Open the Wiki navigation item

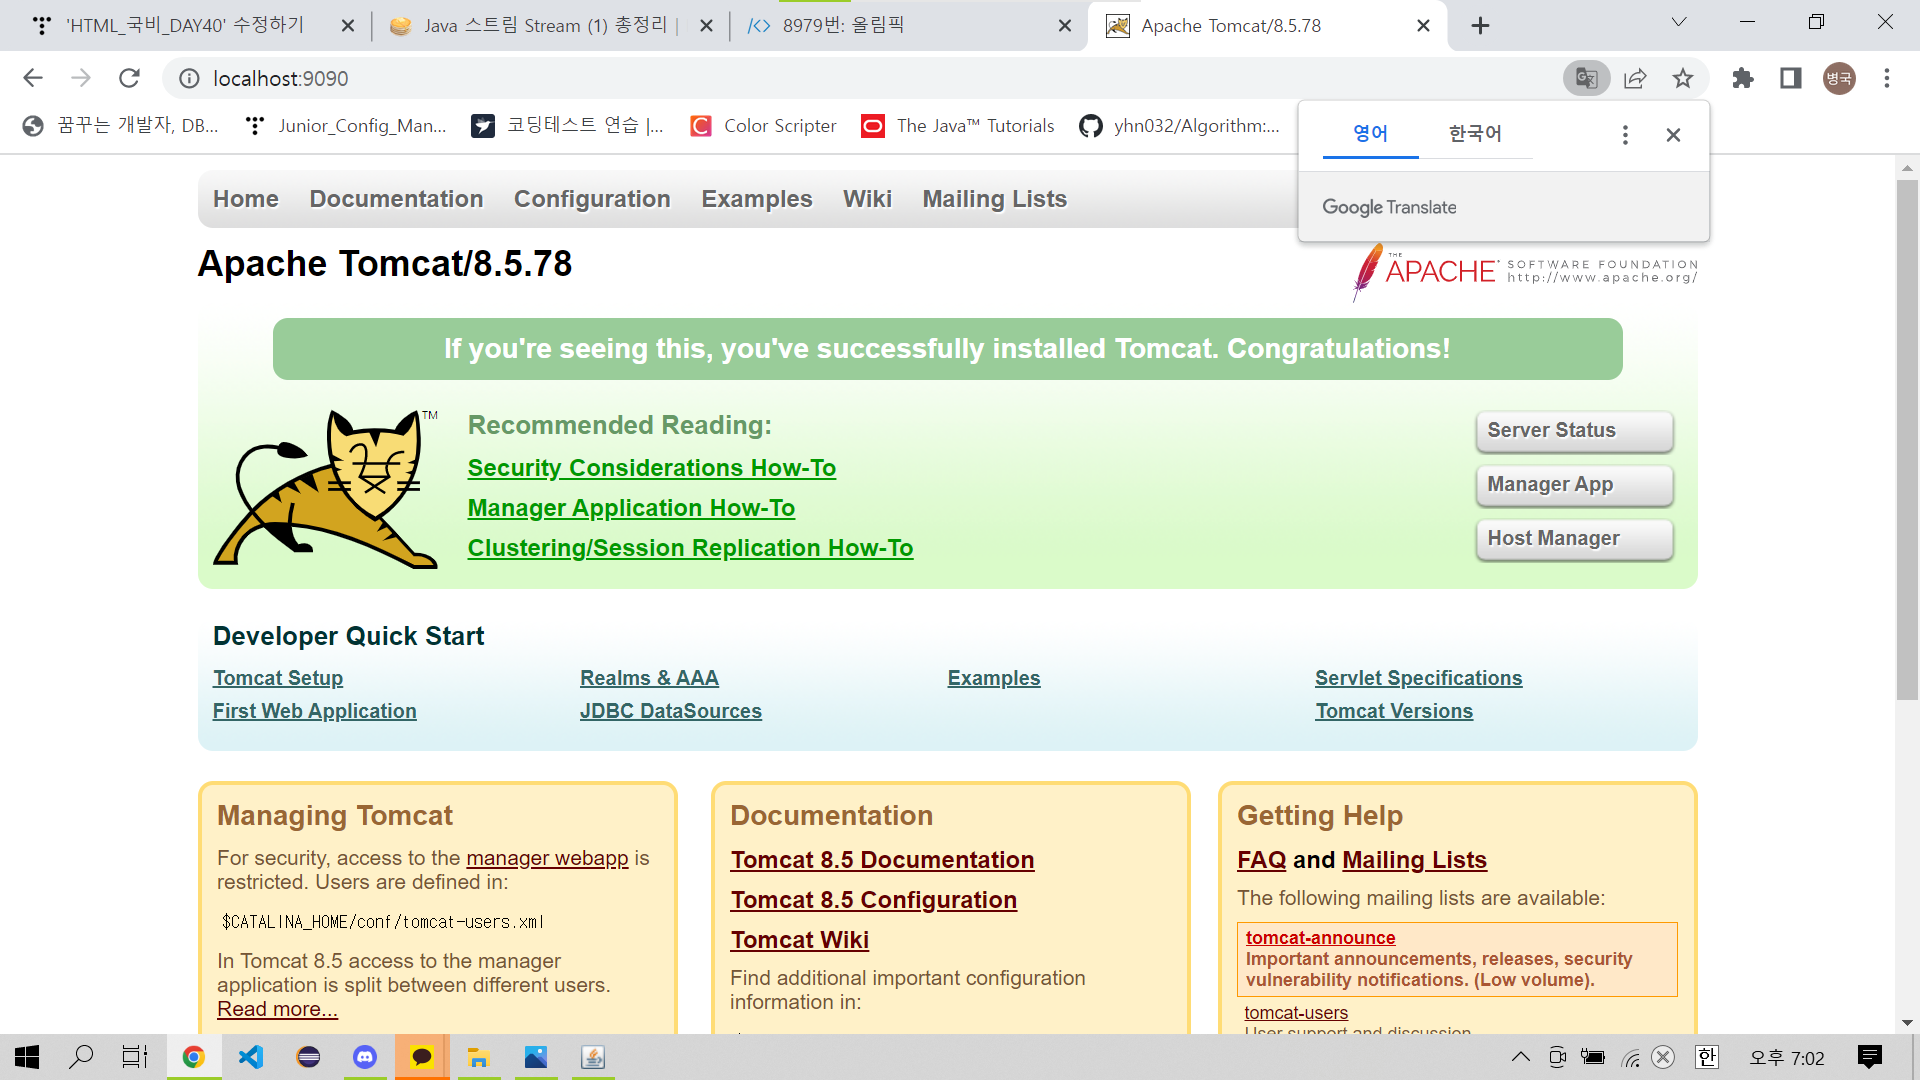coord(867,199)
